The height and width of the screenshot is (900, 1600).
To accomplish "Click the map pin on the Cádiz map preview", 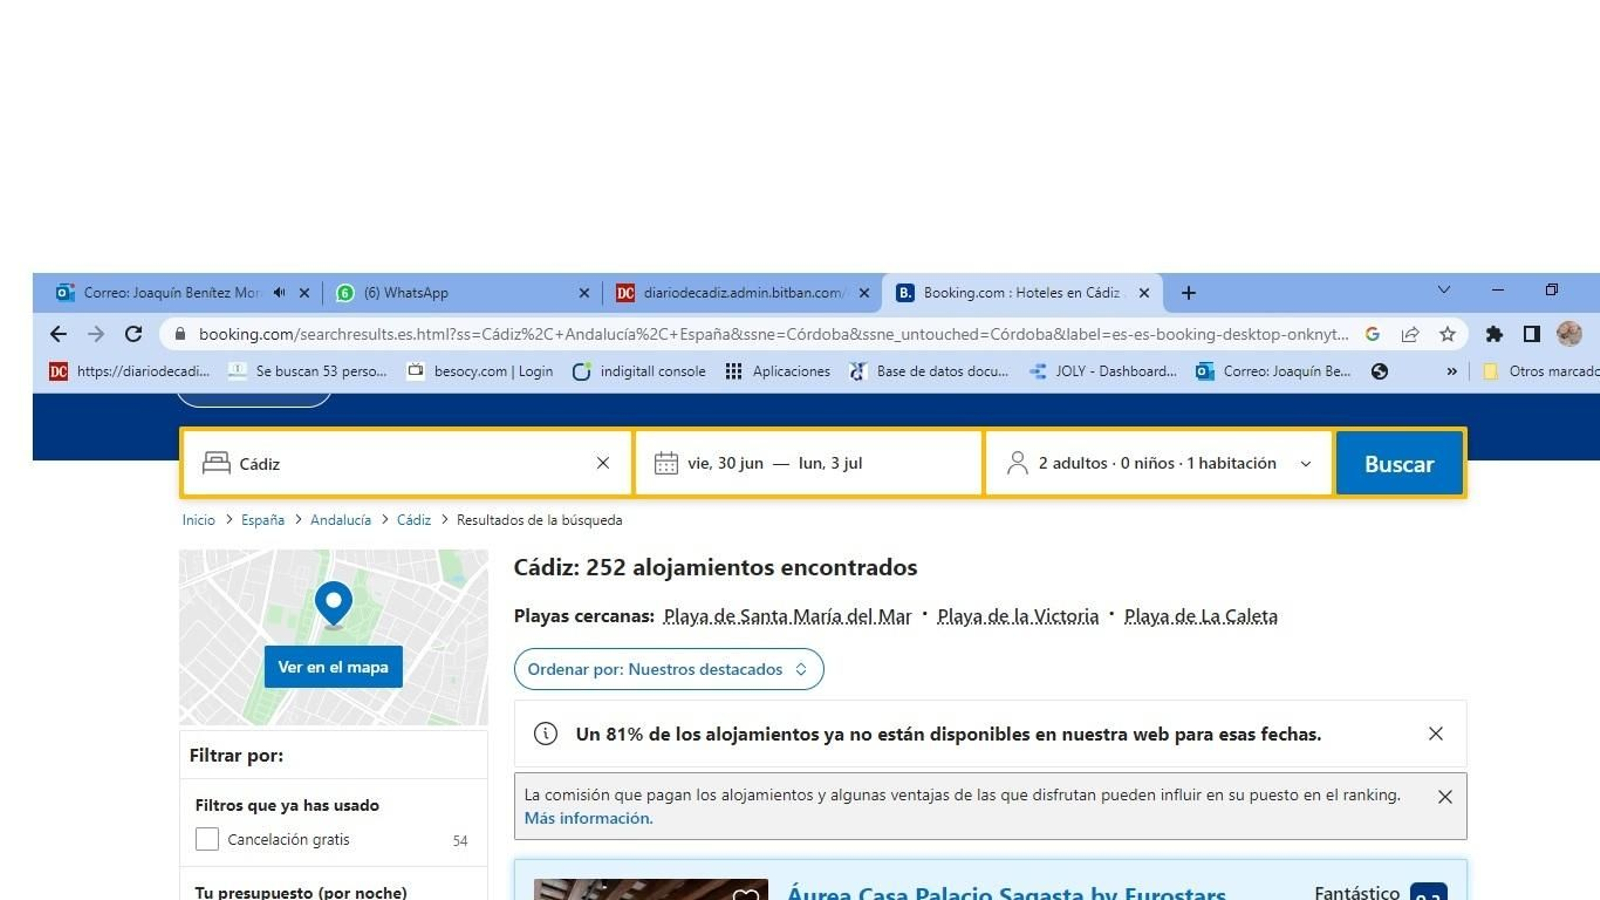I will [x=333, y=604].
